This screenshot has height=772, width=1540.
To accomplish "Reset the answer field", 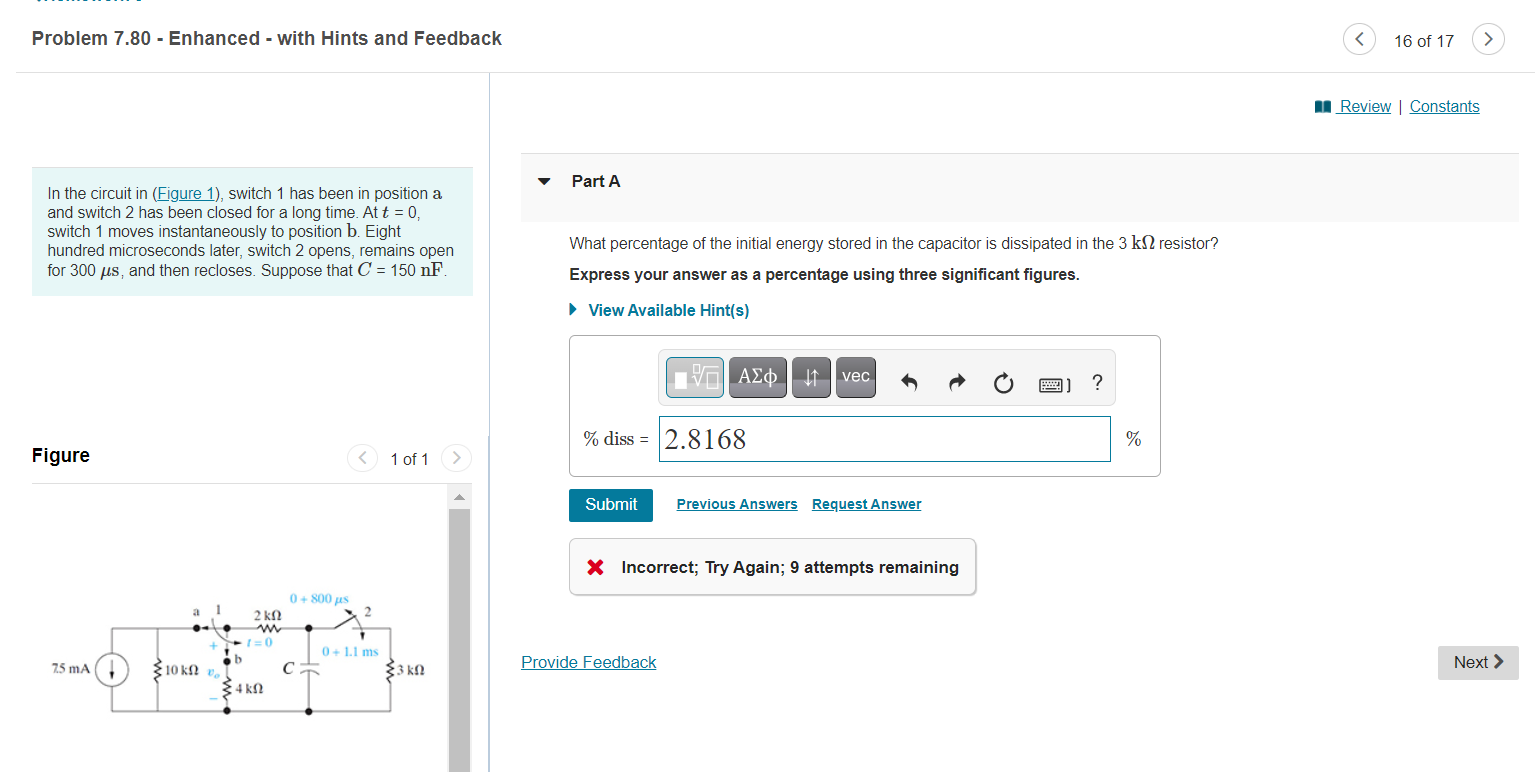I will 1004,382.
